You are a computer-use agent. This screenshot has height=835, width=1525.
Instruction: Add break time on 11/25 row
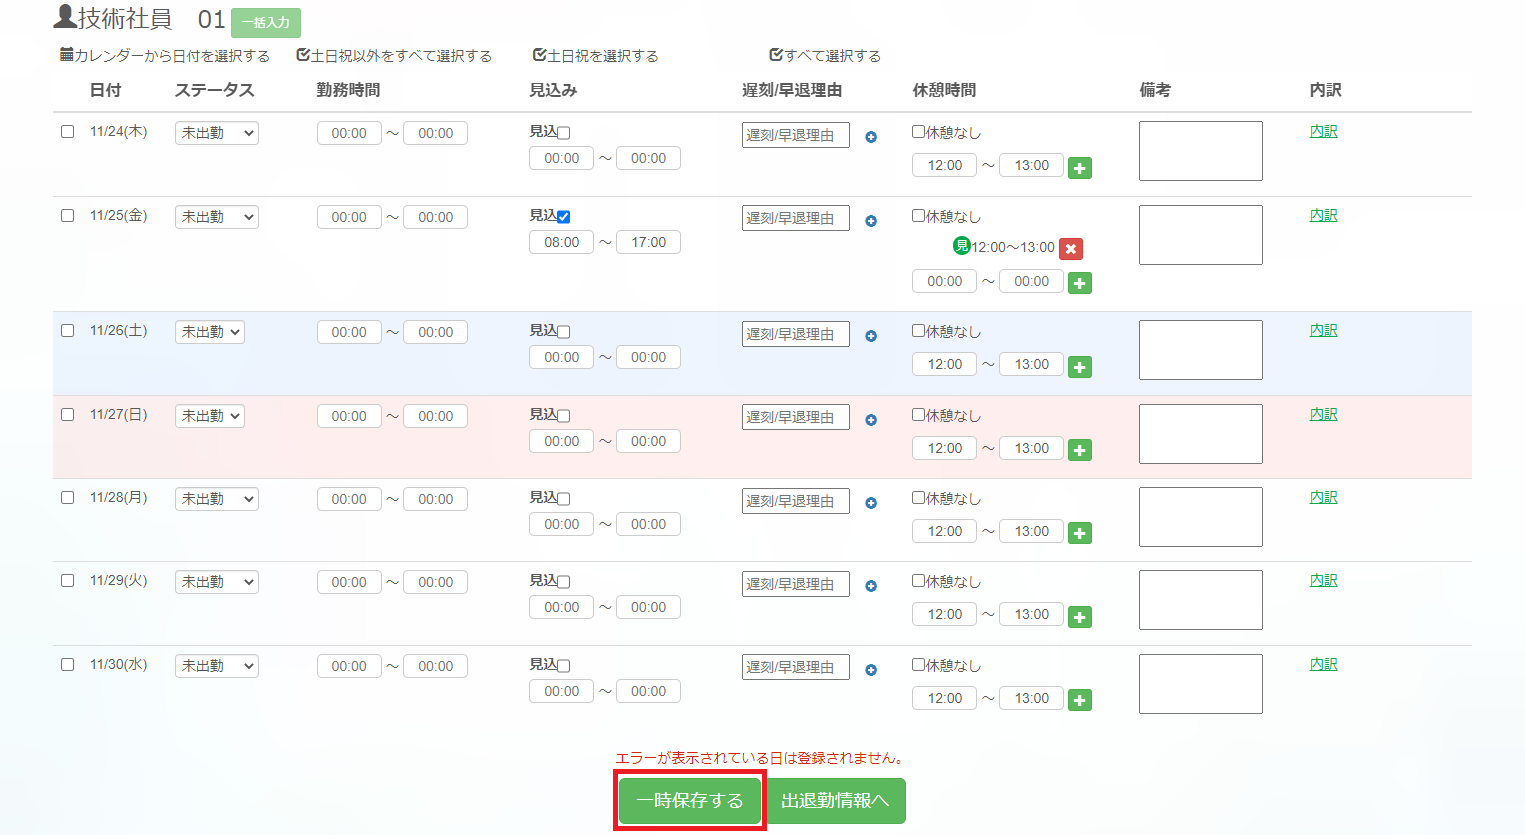click(1079, 284)
